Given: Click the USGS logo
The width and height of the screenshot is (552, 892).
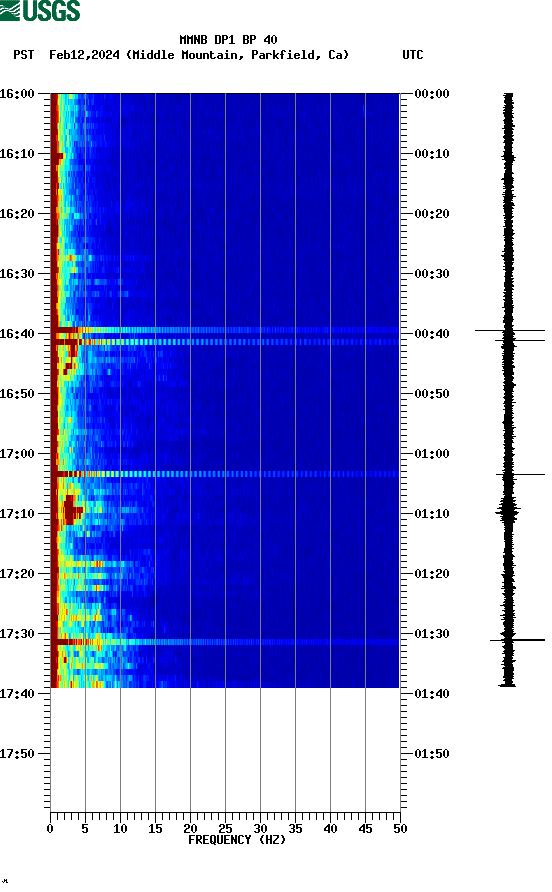Looking at the screenshot, I should pyautogui.click(x=40, y=11).
